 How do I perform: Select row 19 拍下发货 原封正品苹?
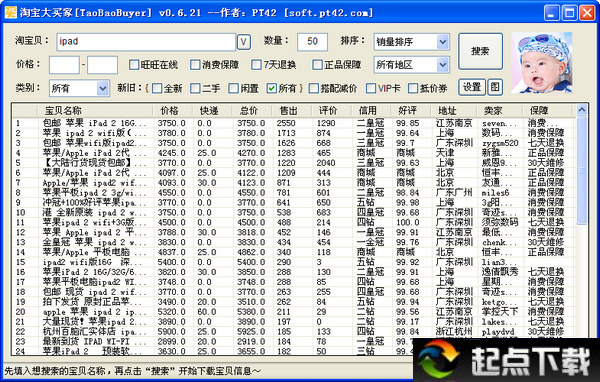point(293,302)
